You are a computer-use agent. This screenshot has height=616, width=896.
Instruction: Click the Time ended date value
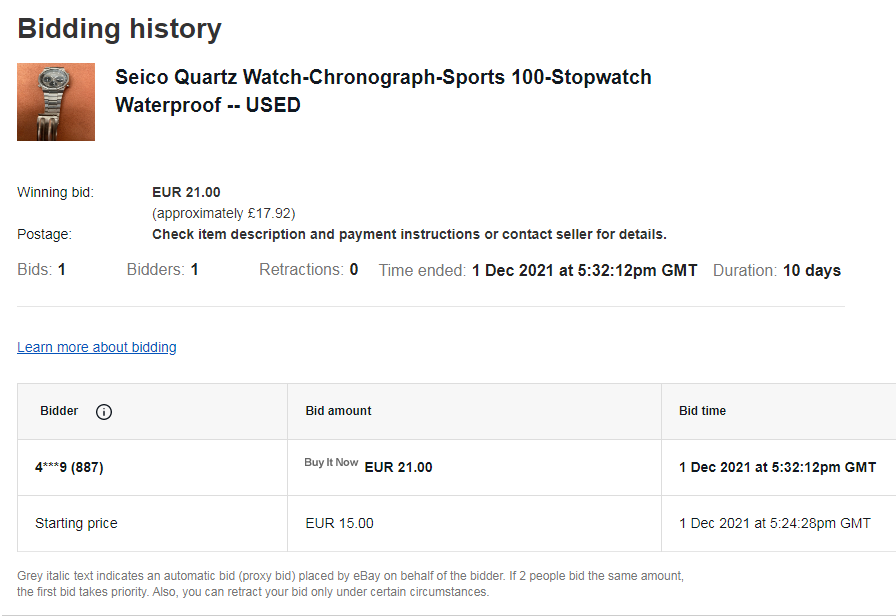pos(584,270)
